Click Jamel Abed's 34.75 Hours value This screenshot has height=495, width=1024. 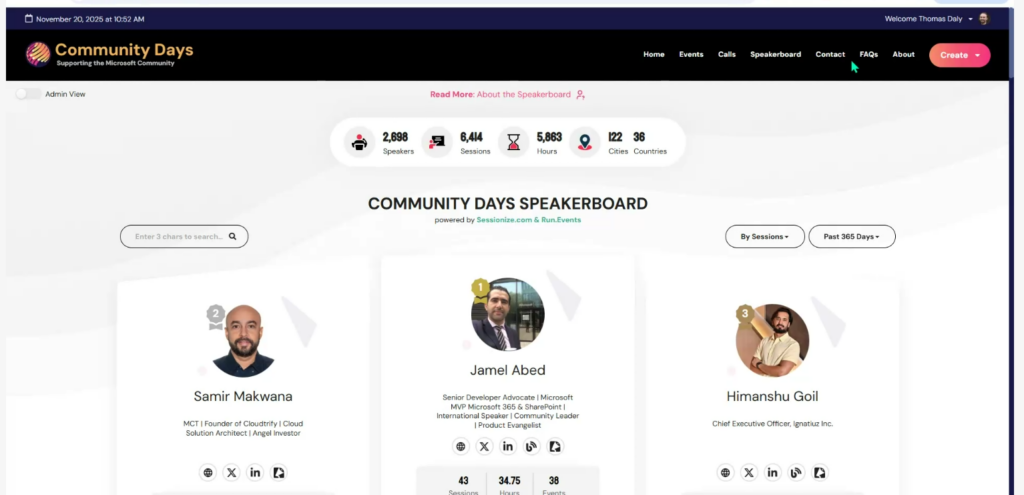pos(509,481)
